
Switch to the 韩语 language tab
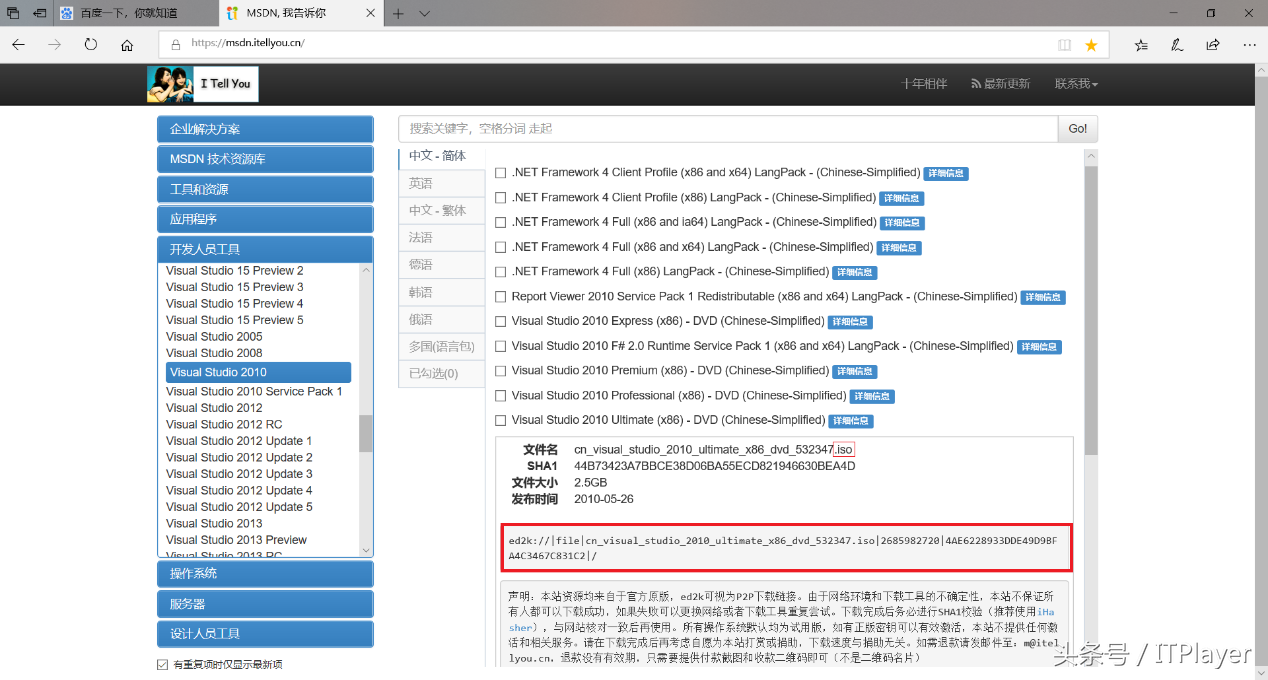[441, 292]
